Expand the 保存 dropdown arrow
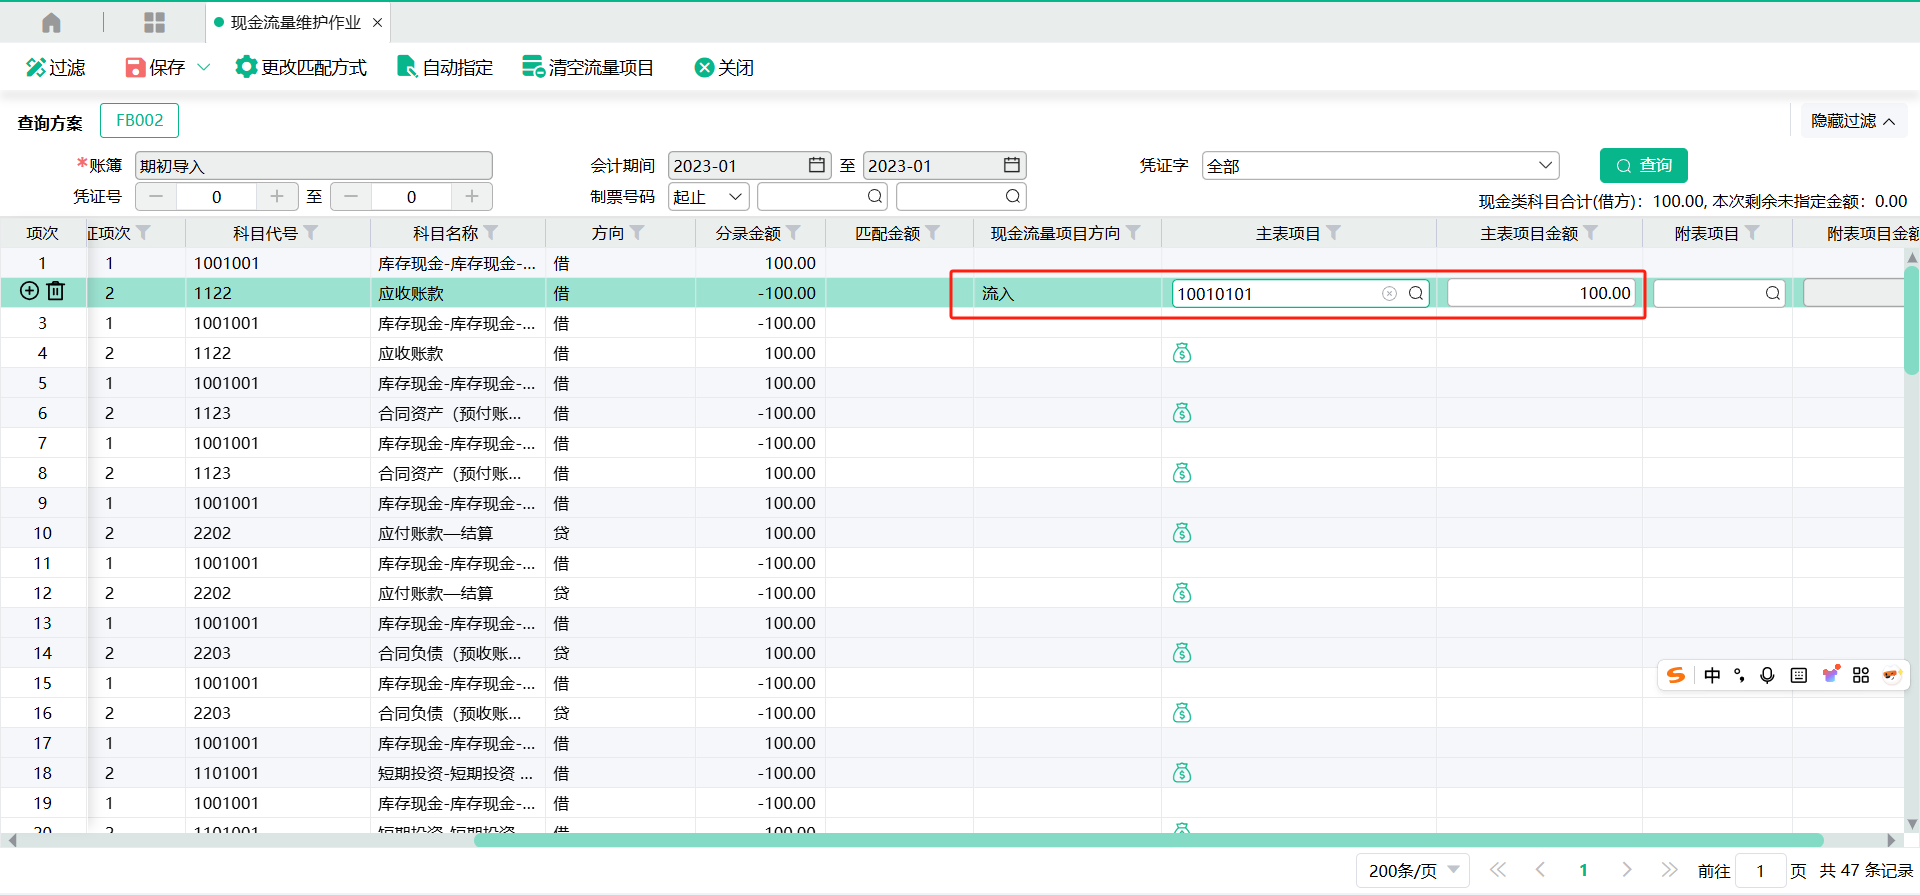Screen dimensions: 1920x895 [x=204, y=67]
